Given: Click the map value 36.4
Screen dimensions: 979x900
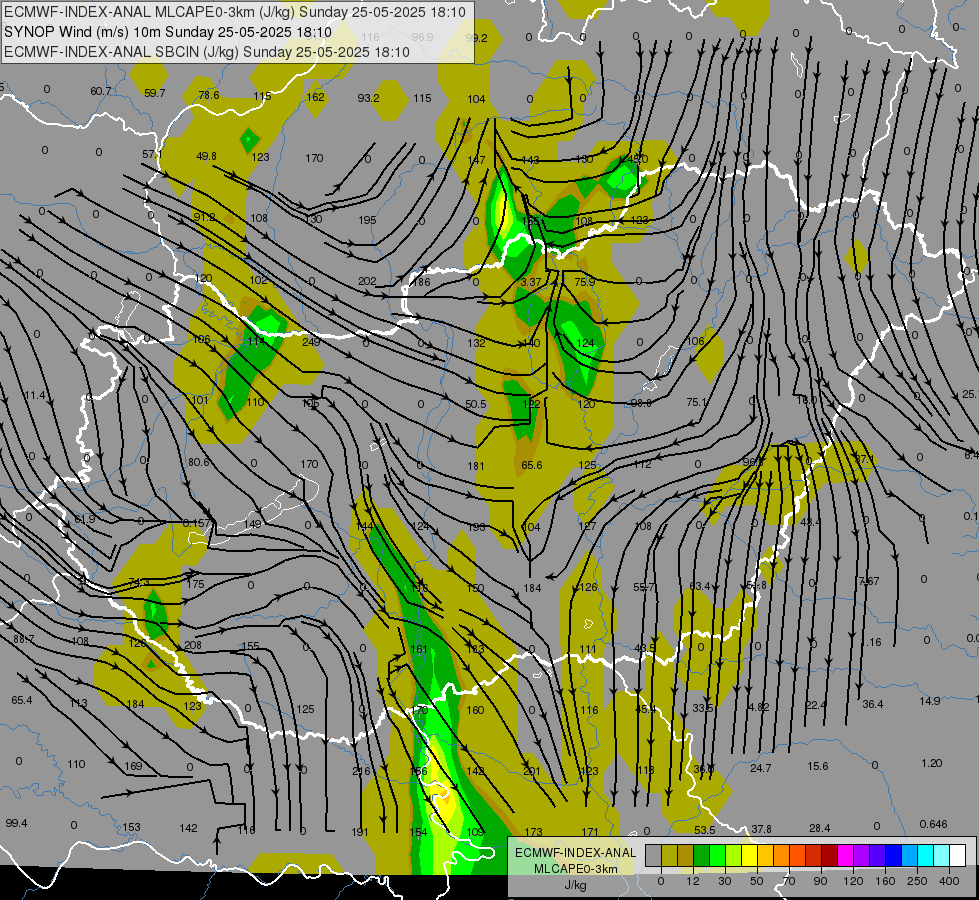Looking at the screenshot, I should [873, 705].
